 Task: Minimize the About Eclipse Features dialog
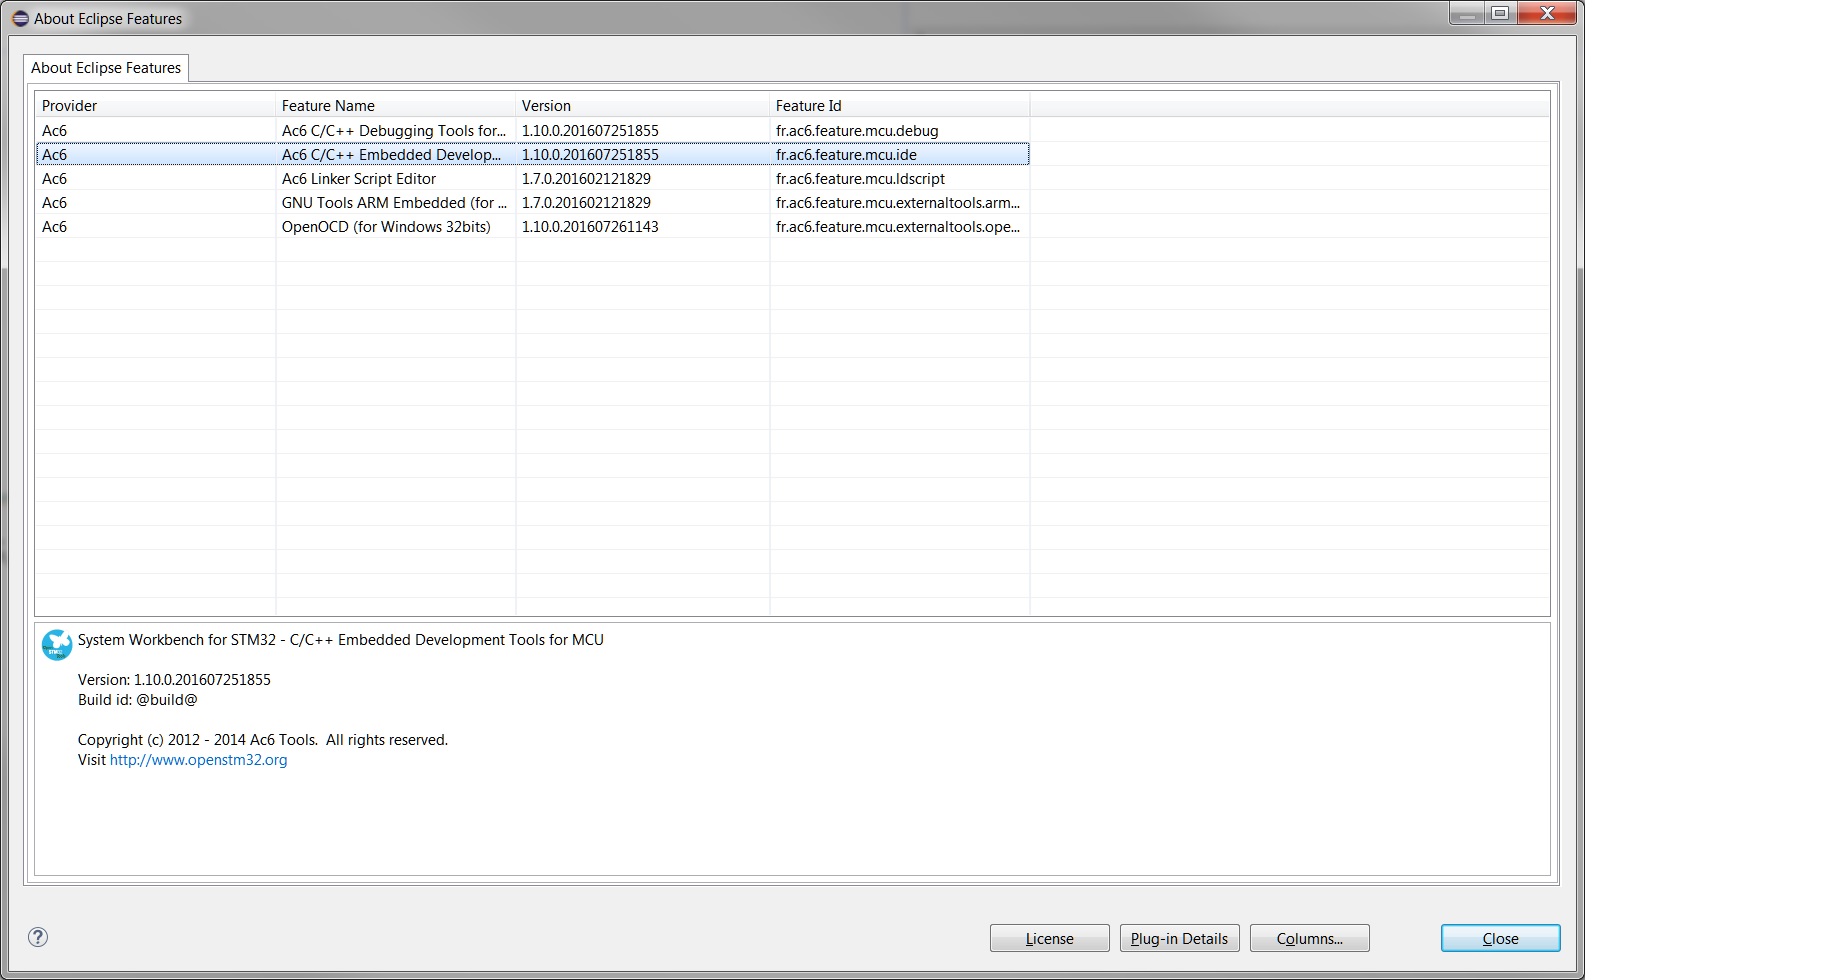(x=1466, y=14)
